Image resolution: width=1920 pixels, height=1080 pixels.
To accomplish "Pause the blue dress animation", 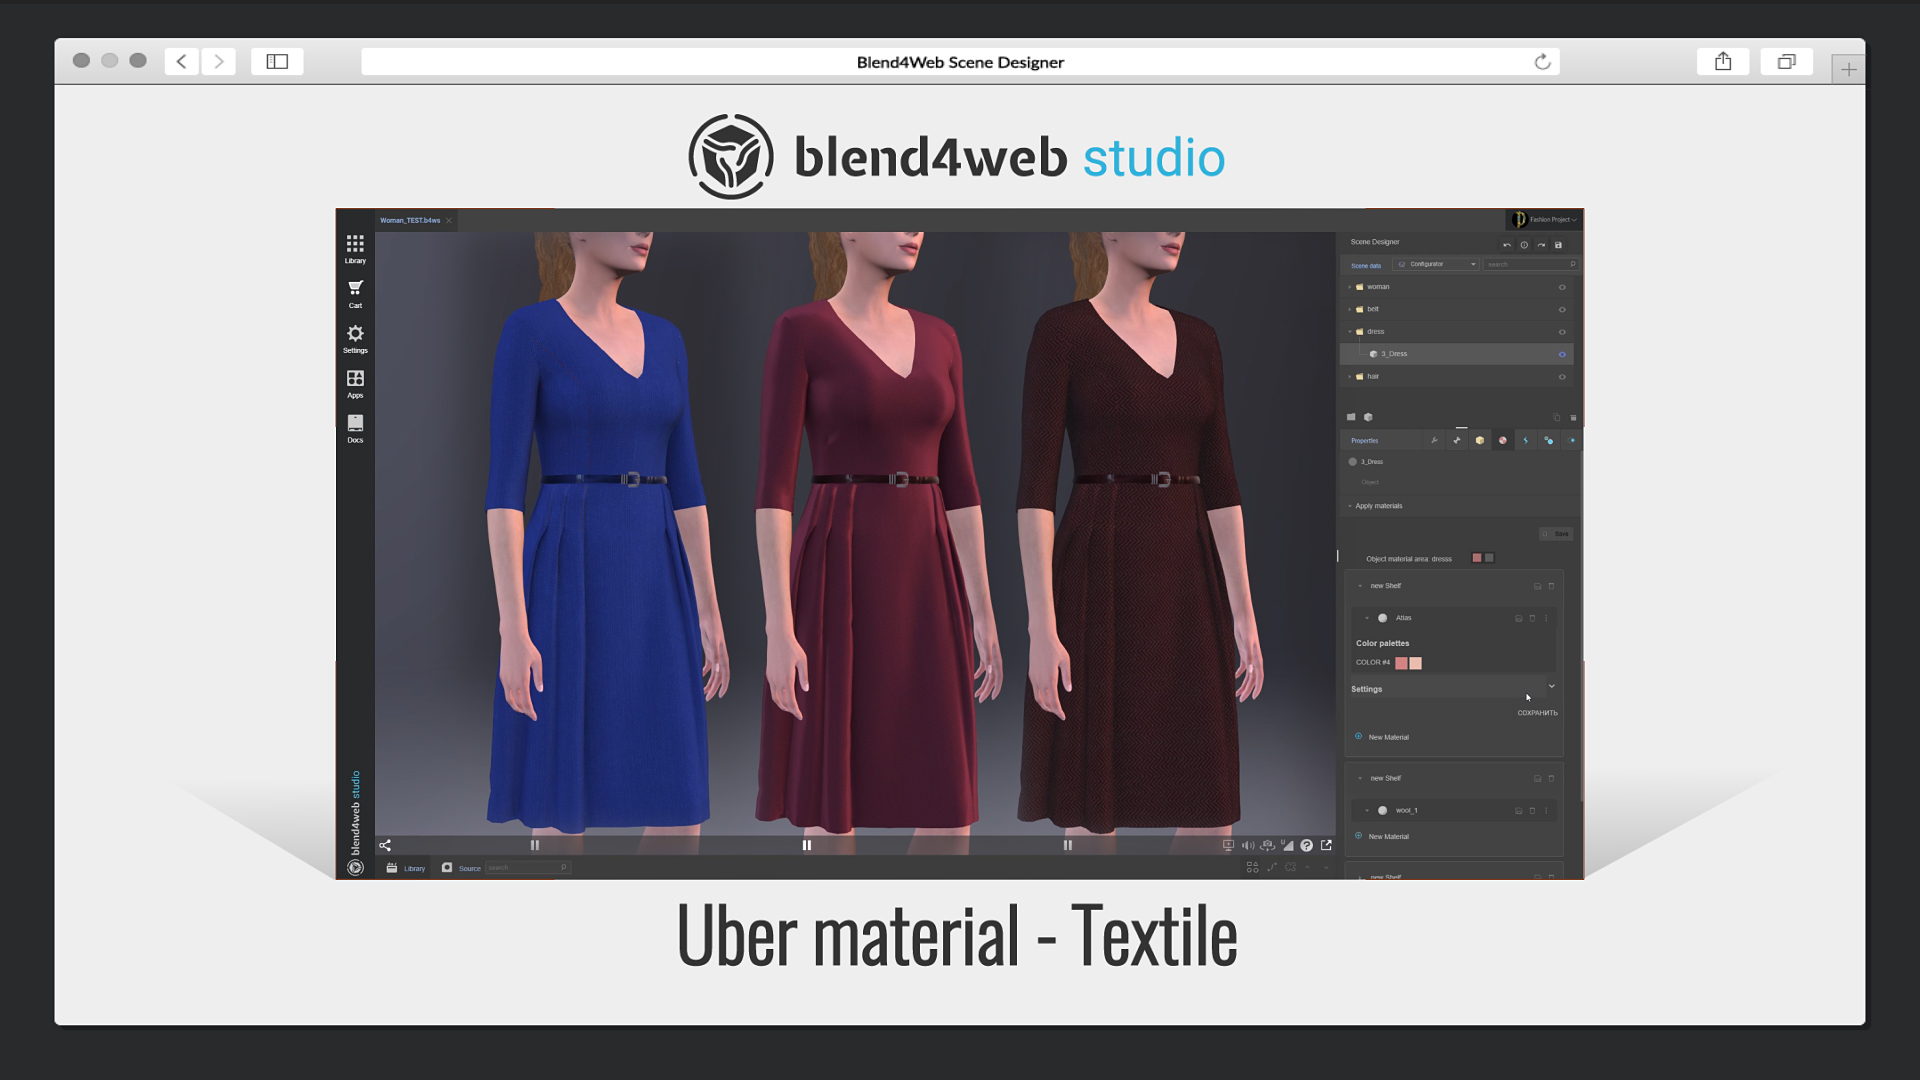I will pyautogui.click(x=535, y=845).
